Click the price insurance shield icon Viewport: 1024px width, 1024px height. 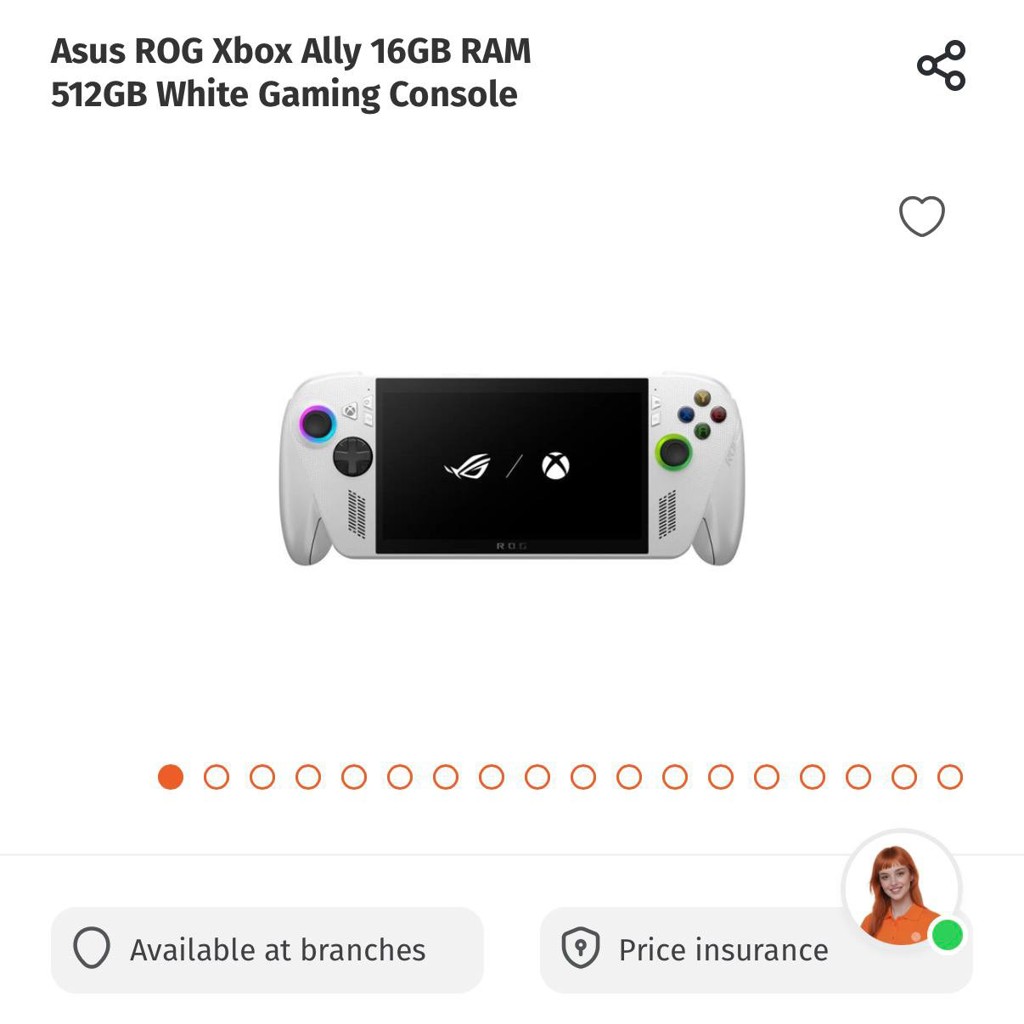click(581, 948)
